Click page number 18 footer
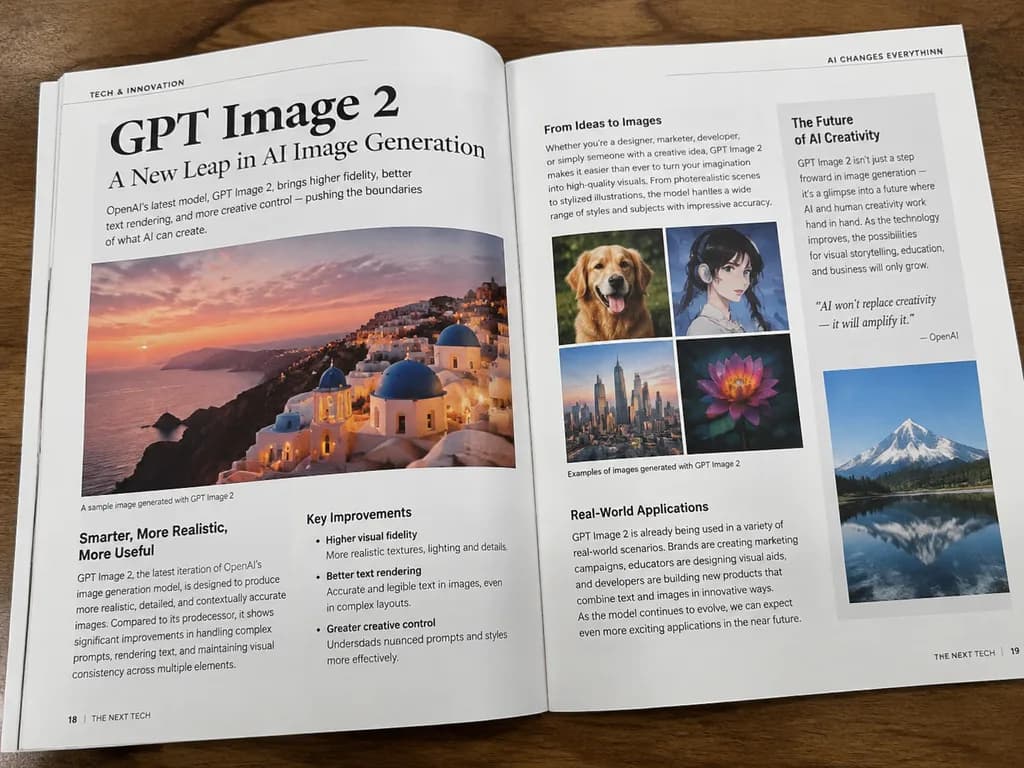Screen dimensions: 1024x768 (72, 719)
